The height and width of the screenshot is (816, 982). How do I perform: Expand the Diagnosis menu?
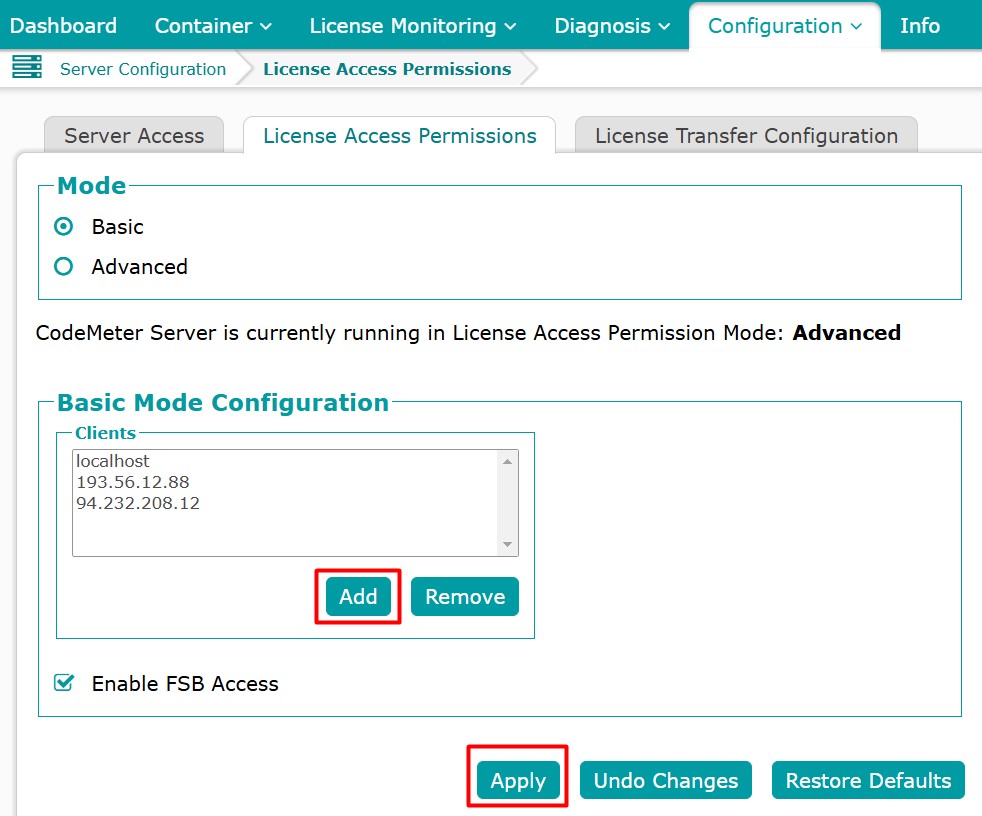click(x=612, y=26)
